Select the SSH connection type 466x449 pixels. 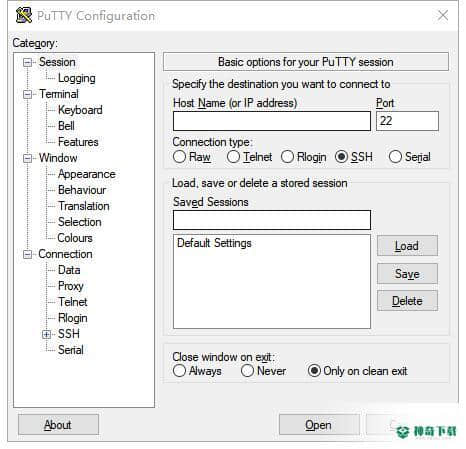(x=341, y=156)
